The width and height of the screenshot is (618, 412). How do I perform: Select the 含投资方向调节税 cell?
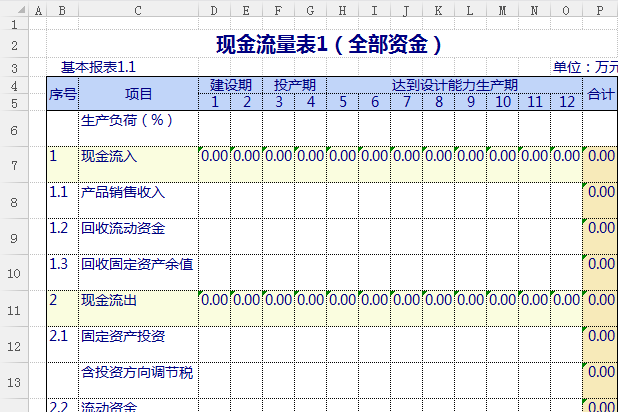coord(137,372)
